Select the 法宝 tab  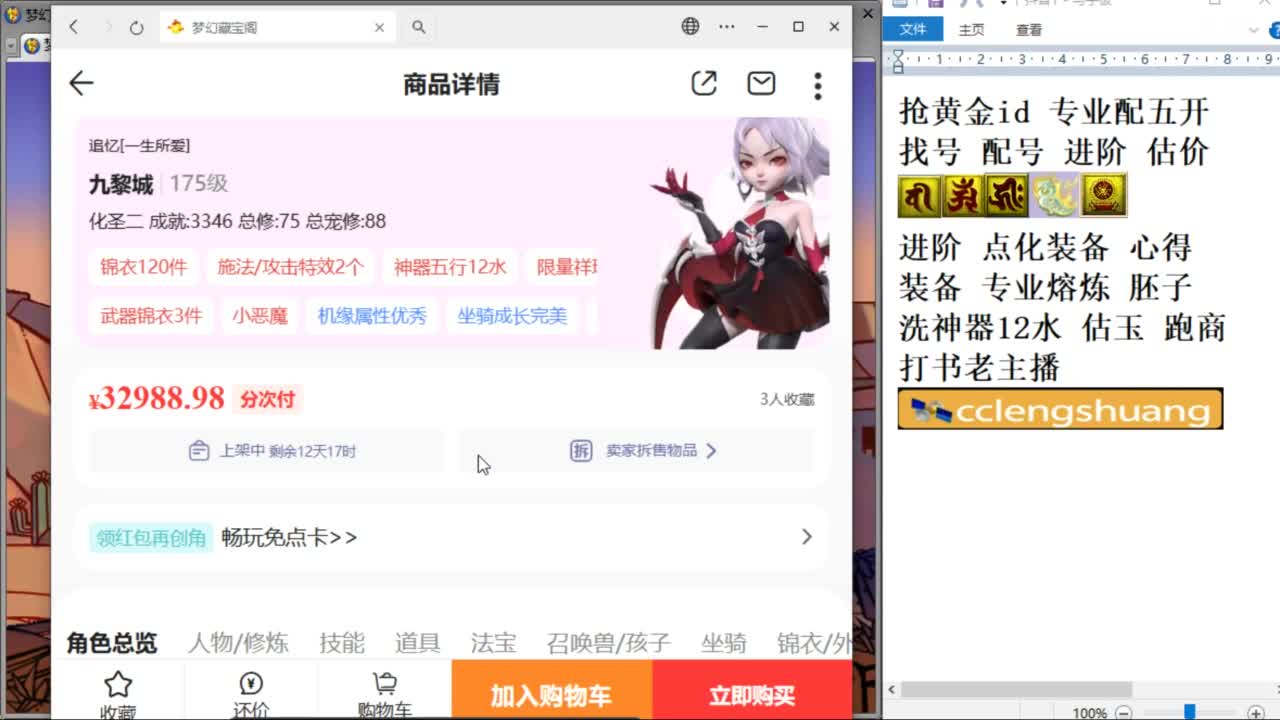pyautogui.click(x=493, y=643)
